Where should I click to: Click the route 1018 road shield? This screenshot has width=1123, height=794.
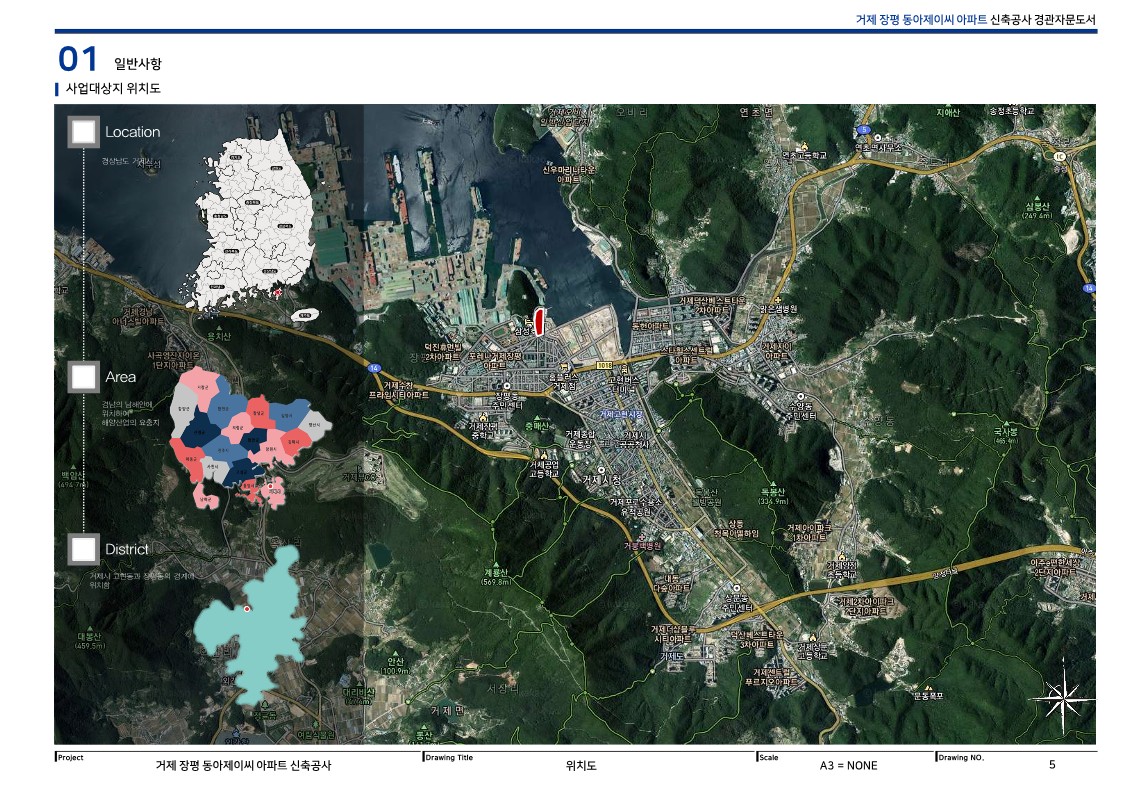(x=603, y=366)
